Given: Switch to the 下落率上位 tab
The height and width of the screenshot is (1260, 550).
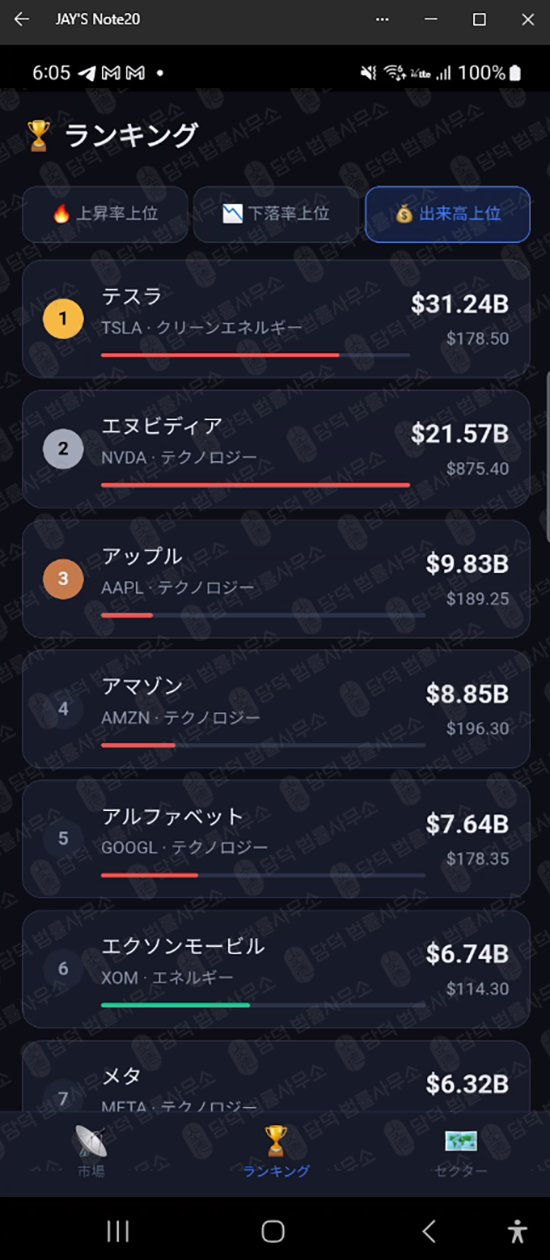Looking at the screenshot, I should point(276,214).
